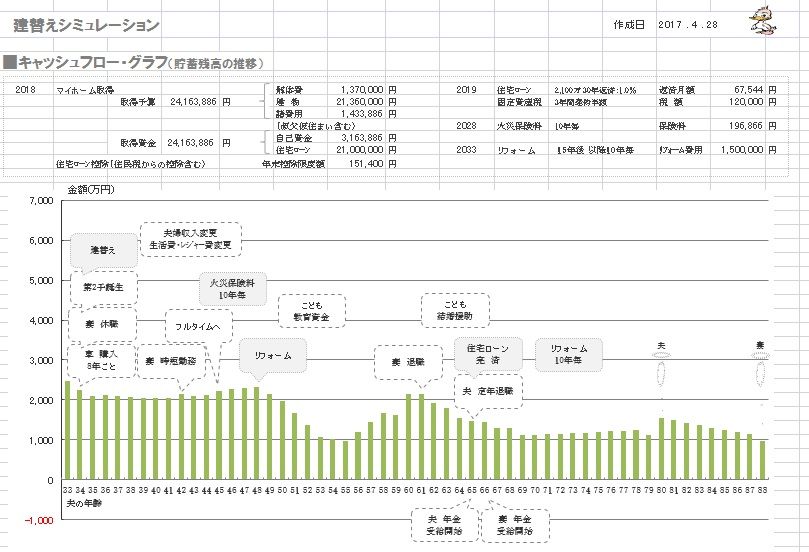Click the '住宅ローン控除(住民税からの控除含む)' cell

pyautogui.click(x=131, y=164)
